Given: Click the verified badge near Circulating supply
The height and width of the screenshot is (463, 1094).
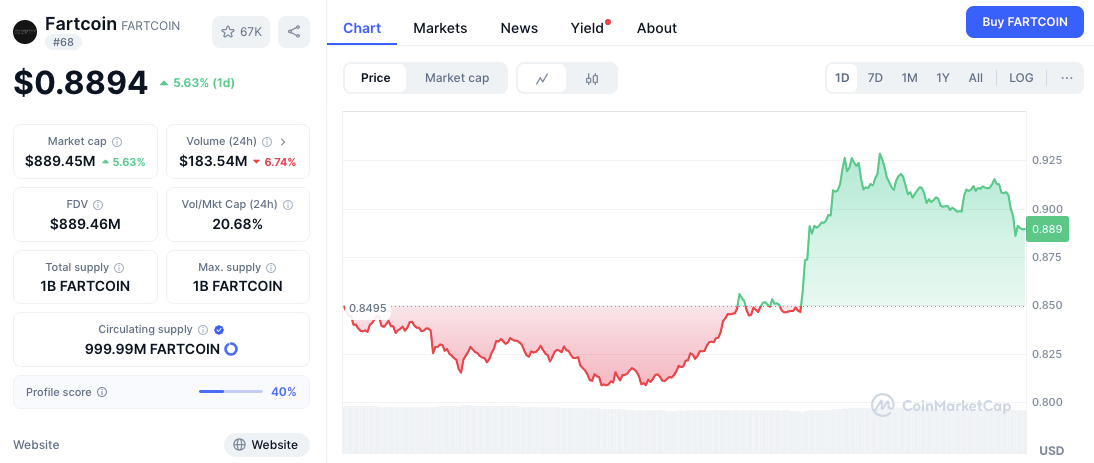Looking at the screenshot, I should click(x=219, y=329).
